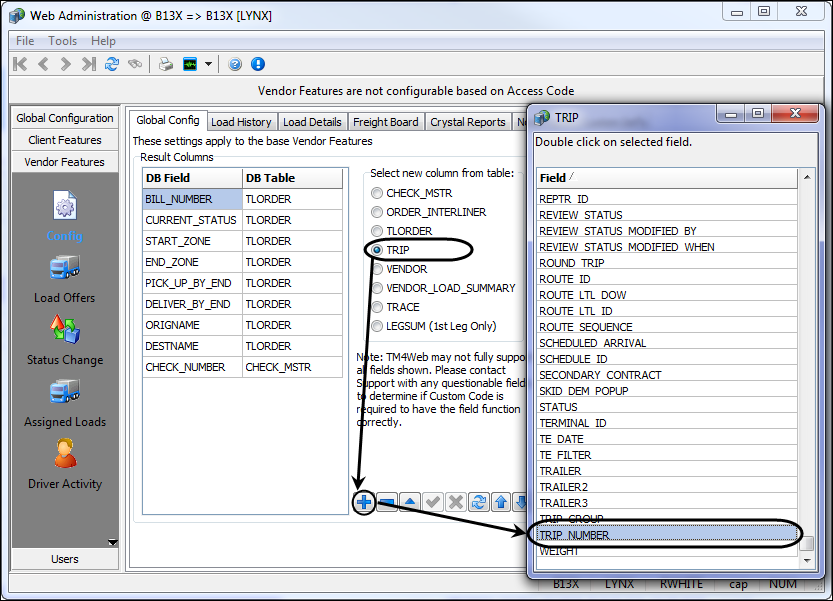Click the Global Configuration panel button
The width and height of the screenshot is (833, 601).
coord(65,118)
